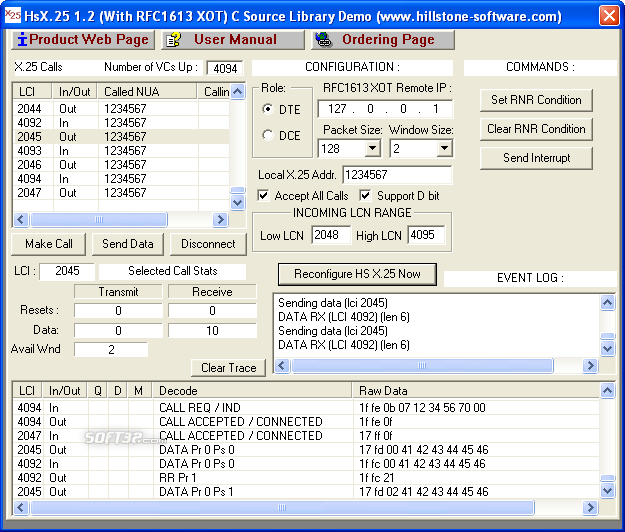The height and width of the screenshot is (532, 625).
Task: Select call row with LCI 4093
Action: pos(121,151)
